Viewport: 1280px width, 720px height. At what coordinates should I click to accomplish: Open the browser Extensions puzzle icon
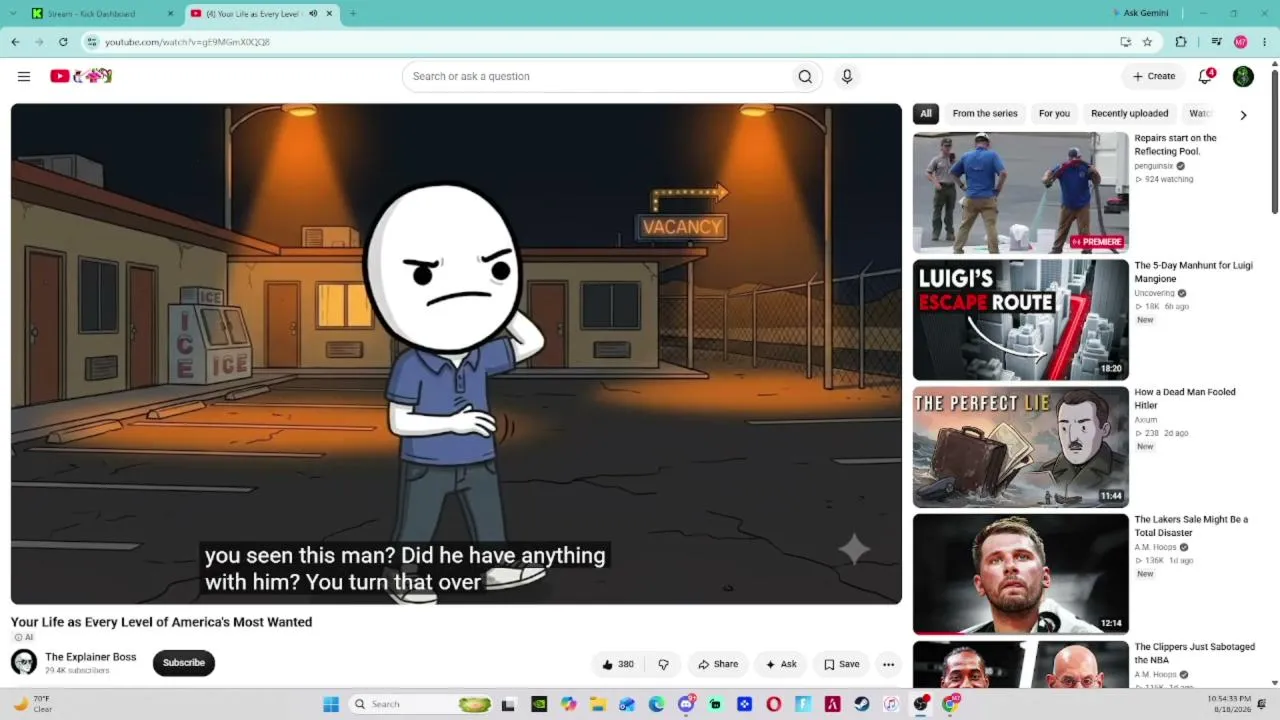point(1181,42)
